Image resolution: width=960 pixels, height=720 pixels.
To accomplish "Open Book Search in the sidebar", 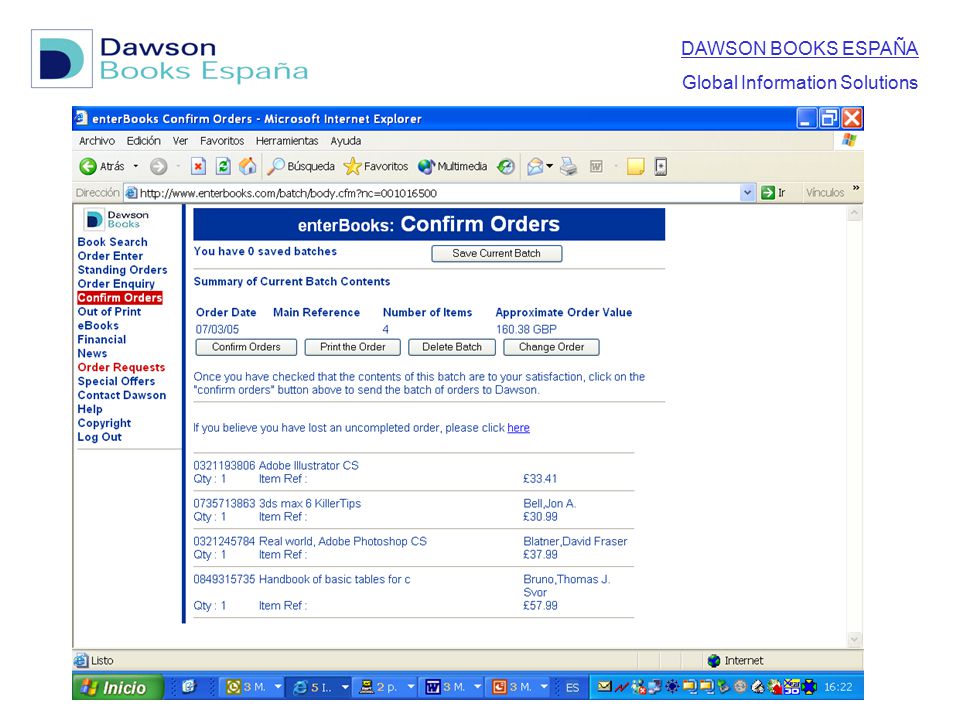I will pos(113,242).
